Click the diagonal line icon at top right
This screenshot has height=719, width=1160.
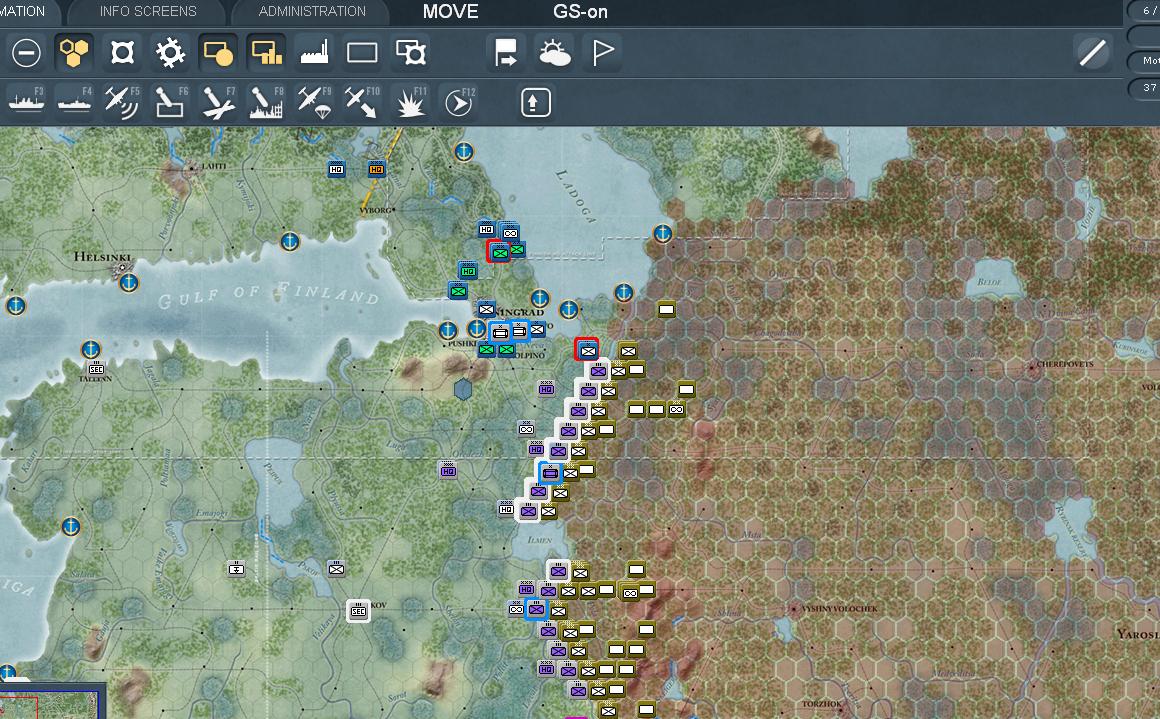coord(1092,53)
